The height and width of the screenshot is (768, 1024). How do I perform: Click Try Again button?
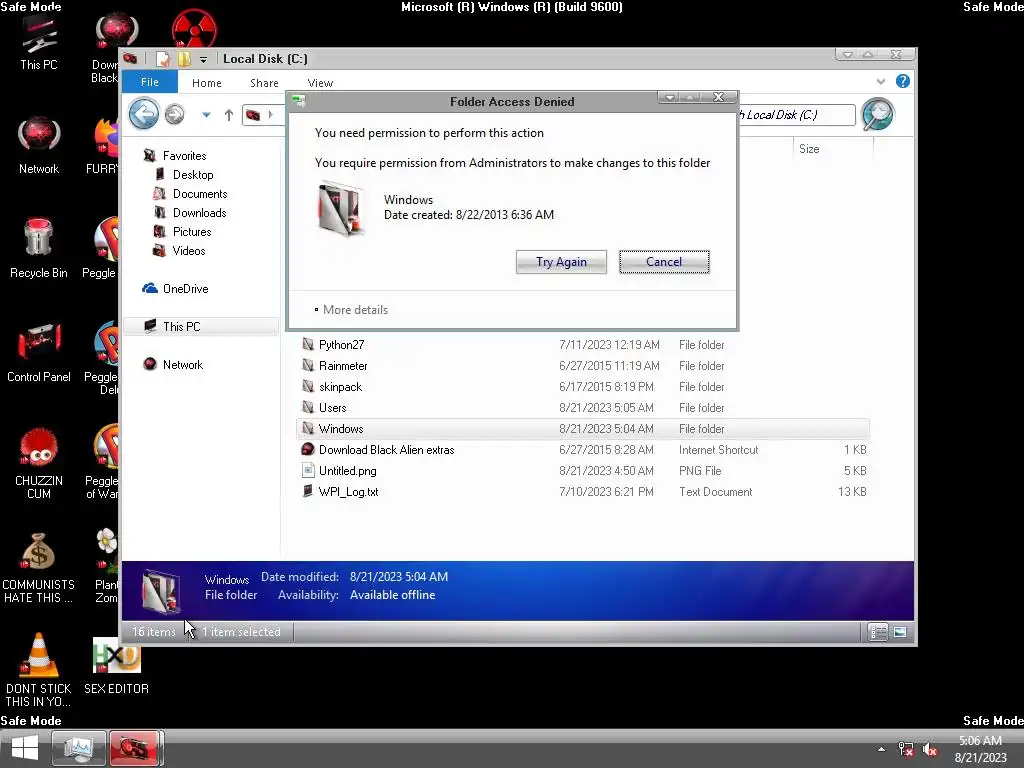point(561,262)
